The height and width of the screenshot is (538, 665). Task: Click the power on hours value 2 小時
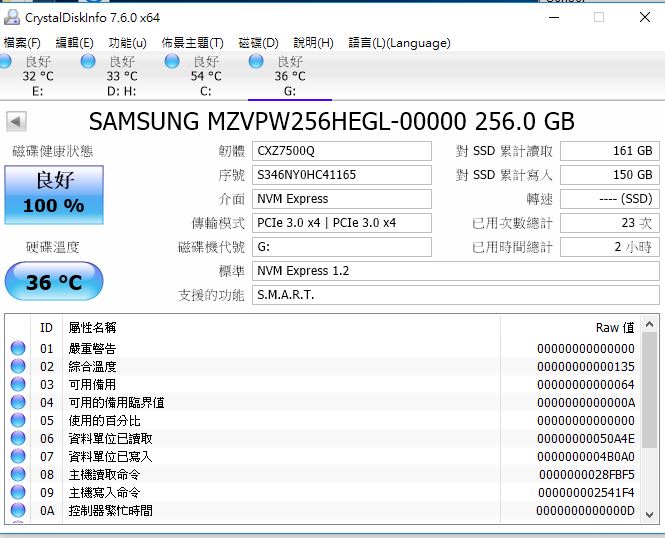(610, 247)
